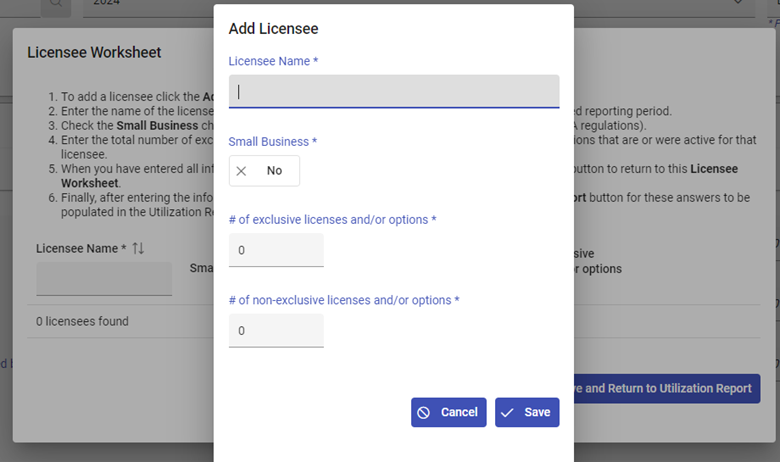Click the X icon in Small Business toggle
The width and height of the screenshot is (780, 462).
point(241,171)
